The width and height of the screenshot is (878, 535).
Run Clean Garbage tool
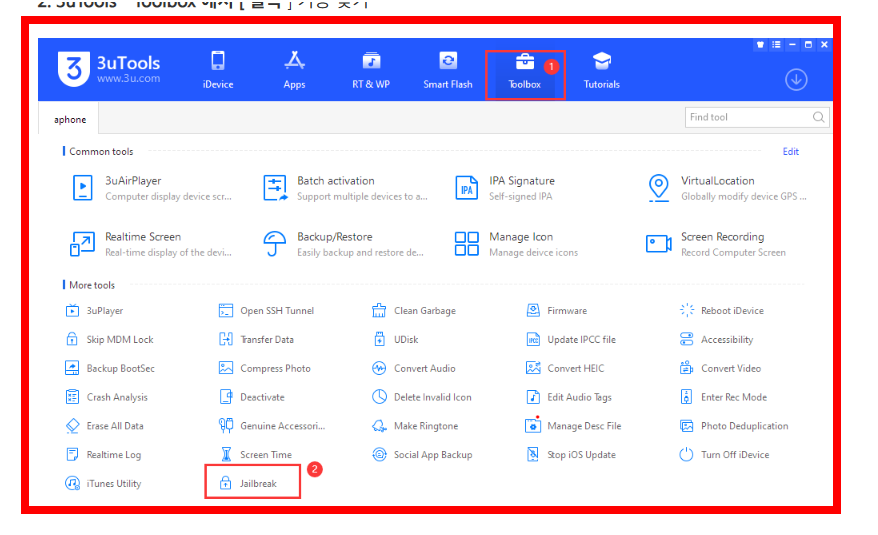tap(414, 310)
